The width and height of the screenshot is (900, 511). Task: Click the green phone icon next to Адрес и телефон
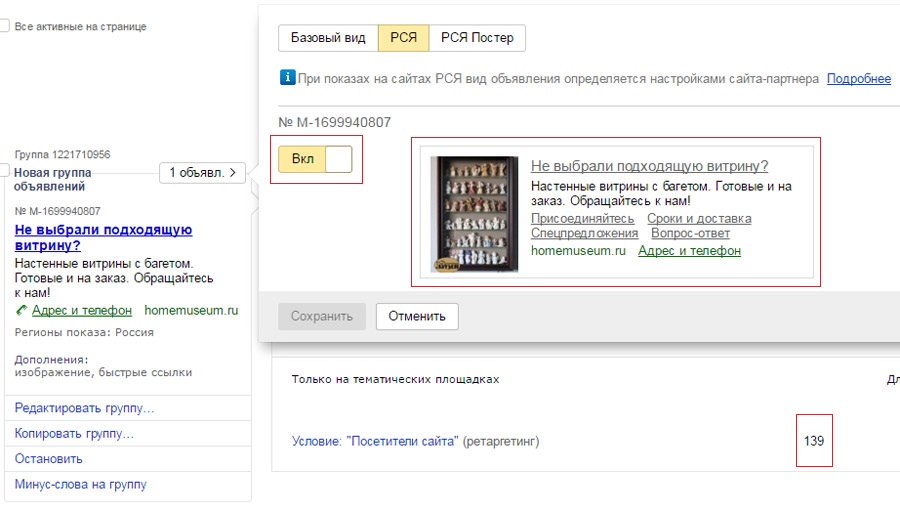[x=21, y=311]
